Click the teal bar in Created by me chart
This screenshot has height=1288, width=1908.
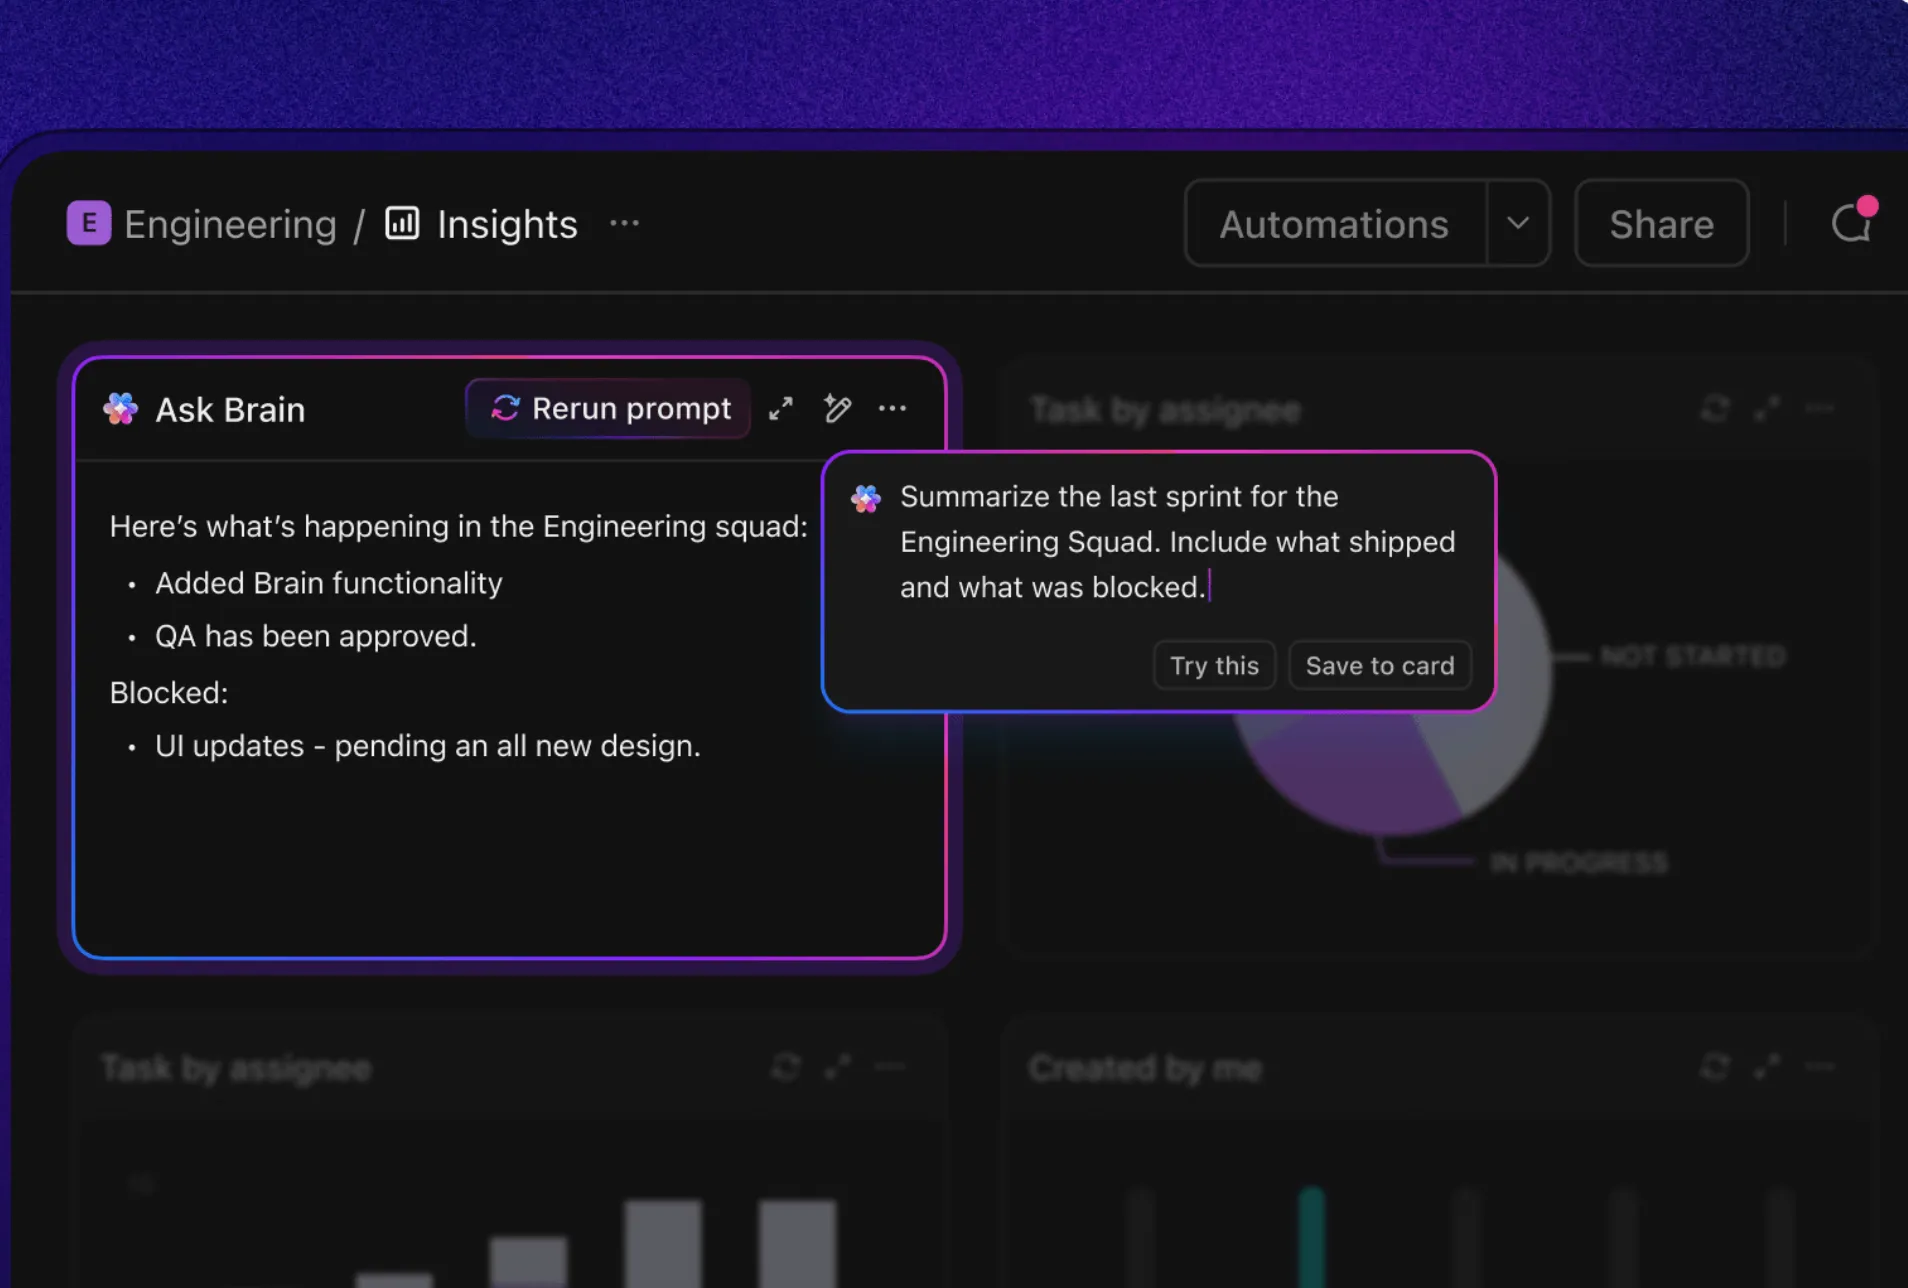(x=1311, y=1237)
